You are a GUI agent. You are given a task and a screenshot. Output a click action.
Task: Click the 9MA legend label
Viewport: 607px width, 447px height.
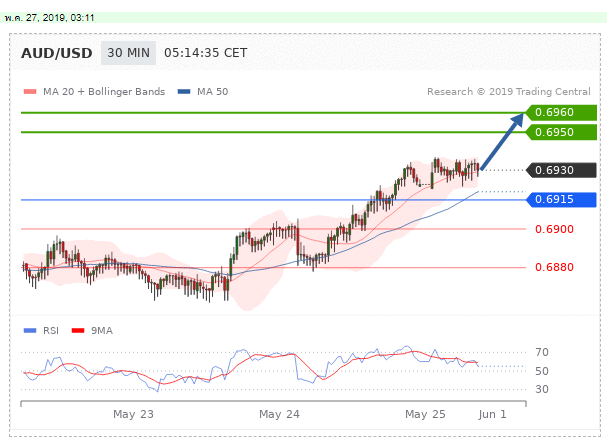click(102, 331)
